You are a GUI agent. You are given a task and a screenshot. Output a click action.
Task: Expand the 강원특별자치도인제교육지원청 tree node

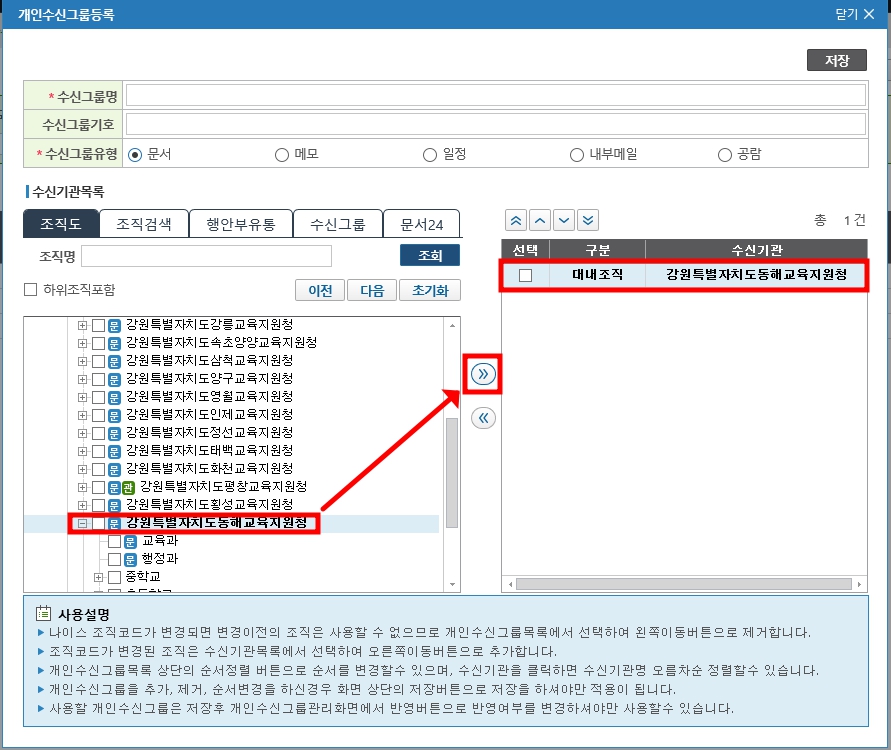(x=82, y=415)
